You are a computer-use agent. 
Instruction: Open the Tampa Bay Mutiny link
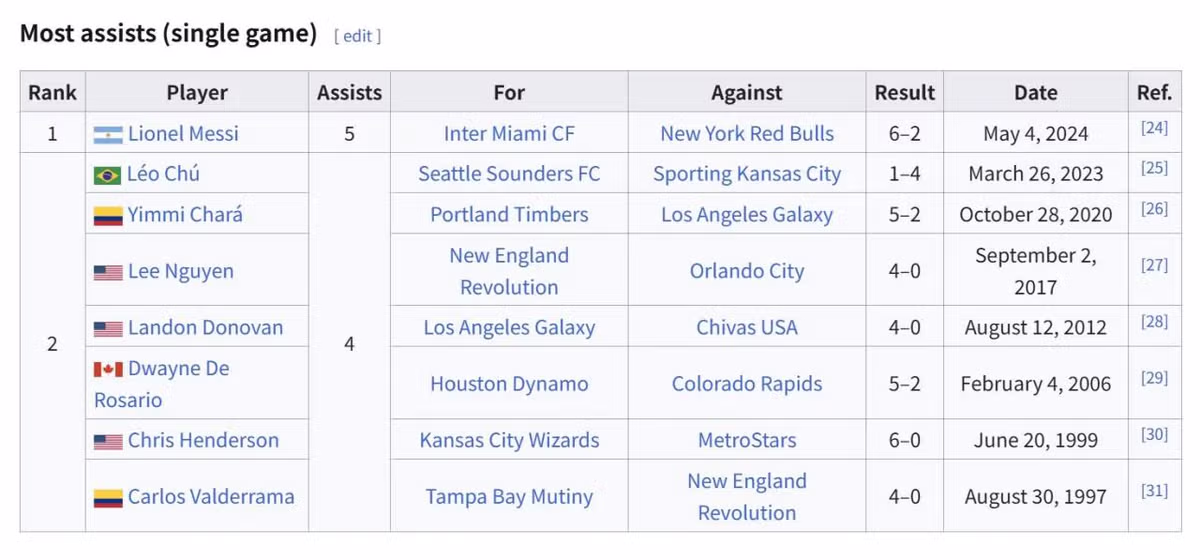click(x=509, y=497)
